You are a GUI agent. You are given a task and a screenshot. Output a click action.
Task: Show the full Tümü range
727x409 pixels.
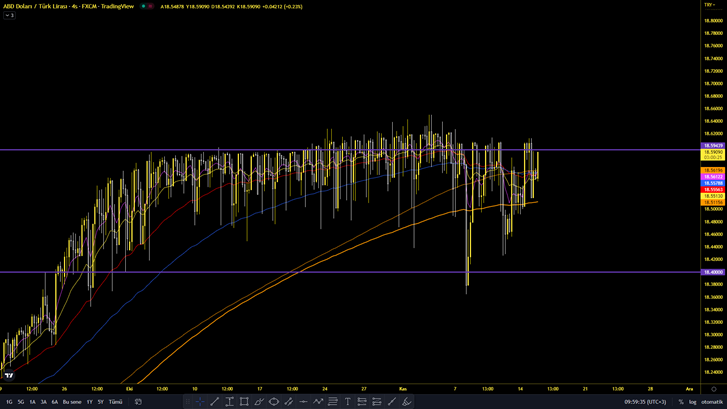point(115,402)
